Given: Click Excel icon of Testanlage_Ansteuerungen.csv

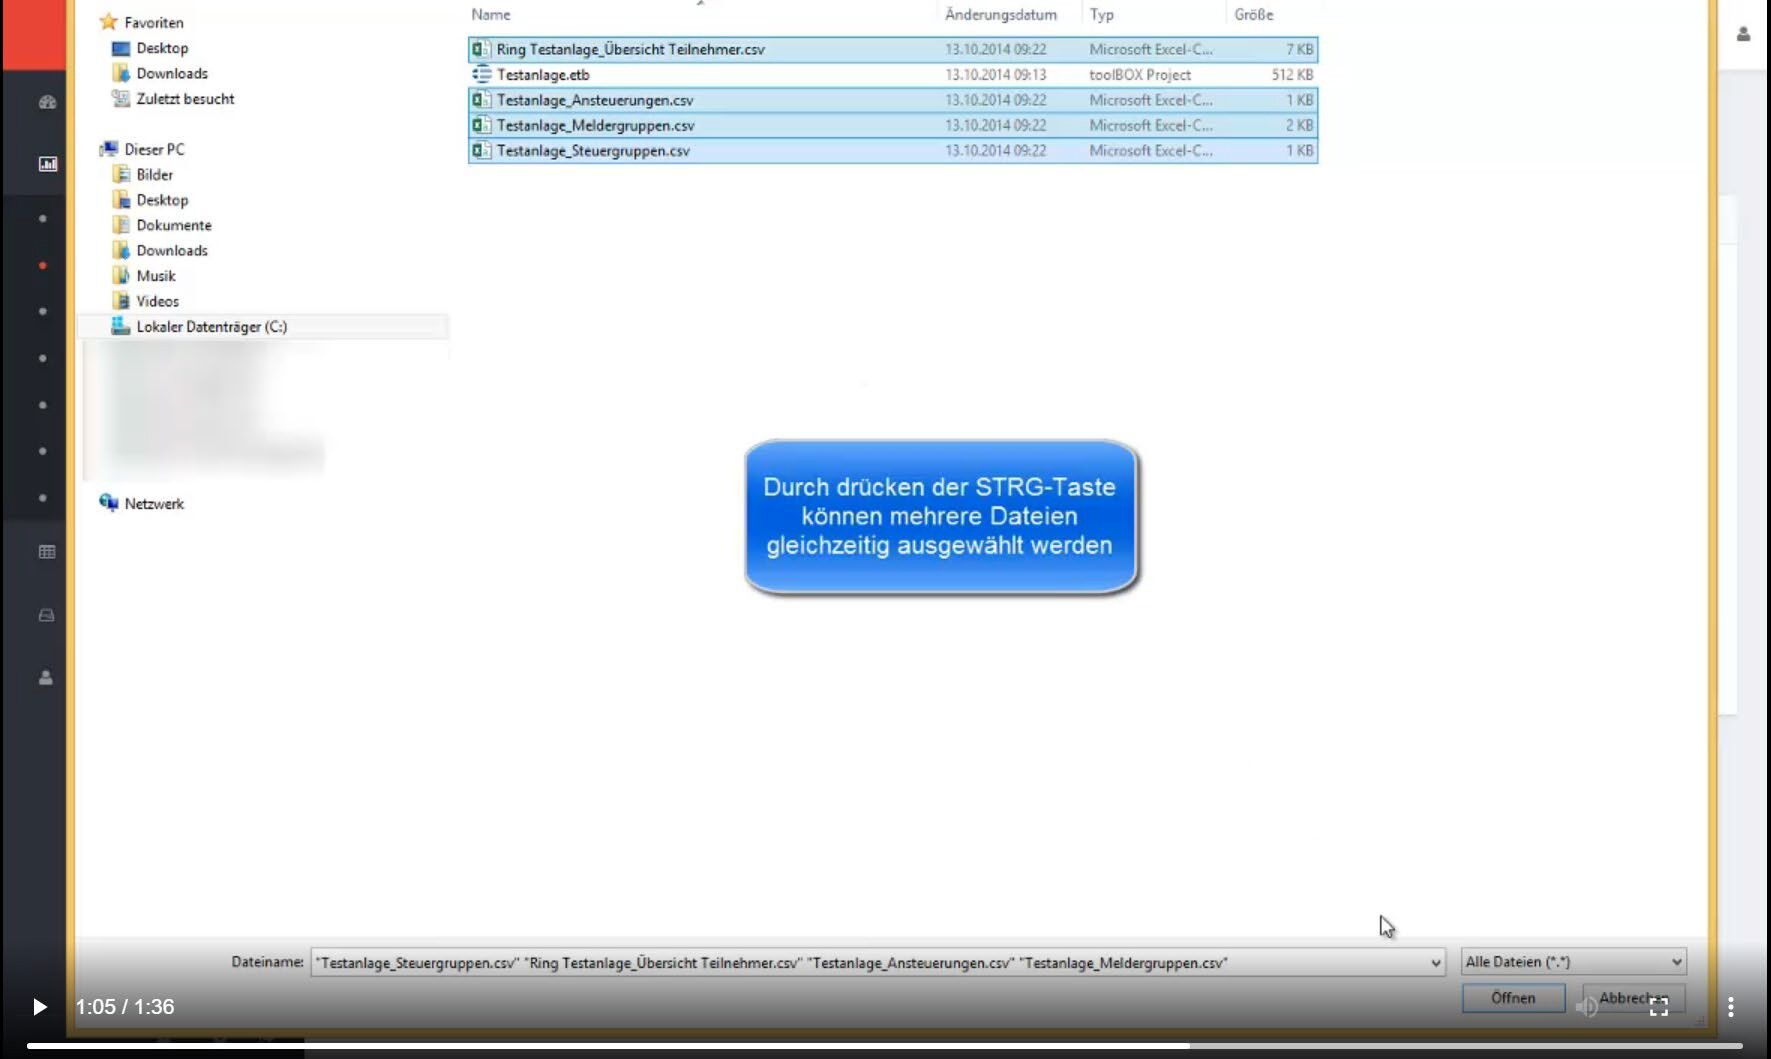Looking at the screenshot, I should pos(481,100).
